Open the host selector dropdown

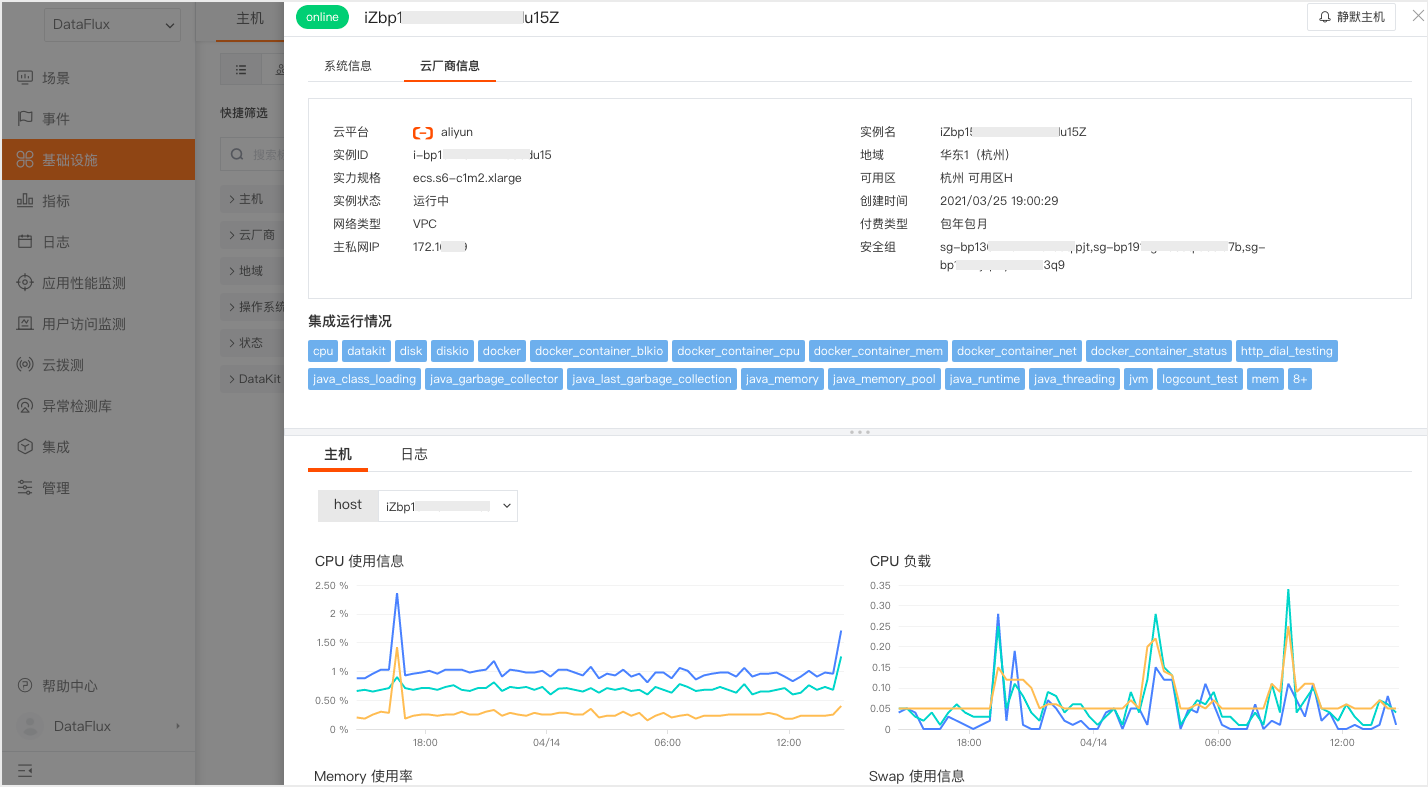pyautogui.click(x=448, y=506)
